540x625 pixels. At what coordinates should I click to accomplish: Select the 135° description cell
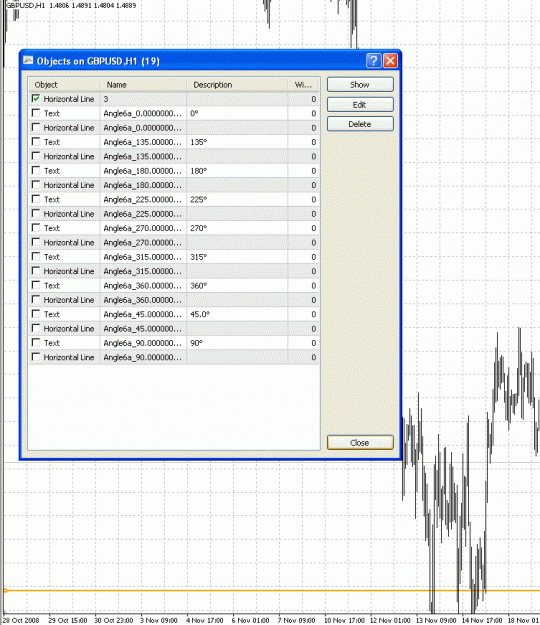pyautogui.click(x=237, y=142)
